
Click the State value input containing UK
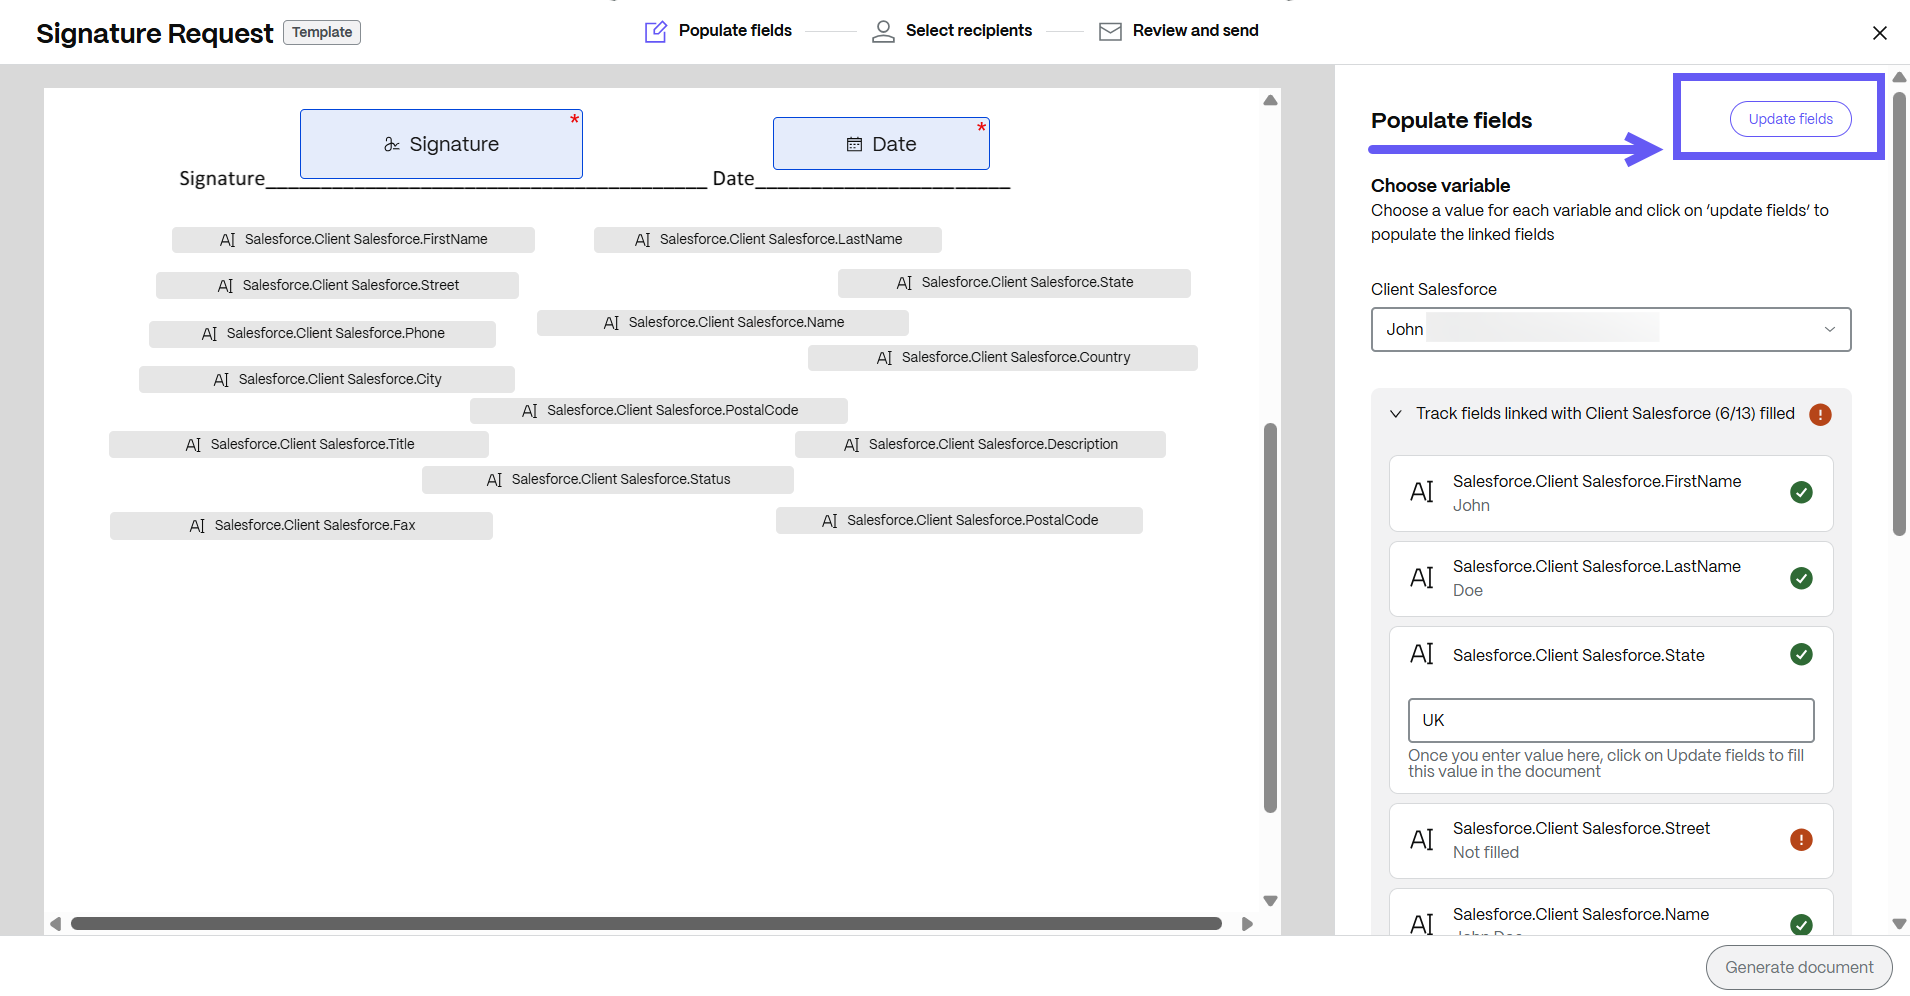1611,720
